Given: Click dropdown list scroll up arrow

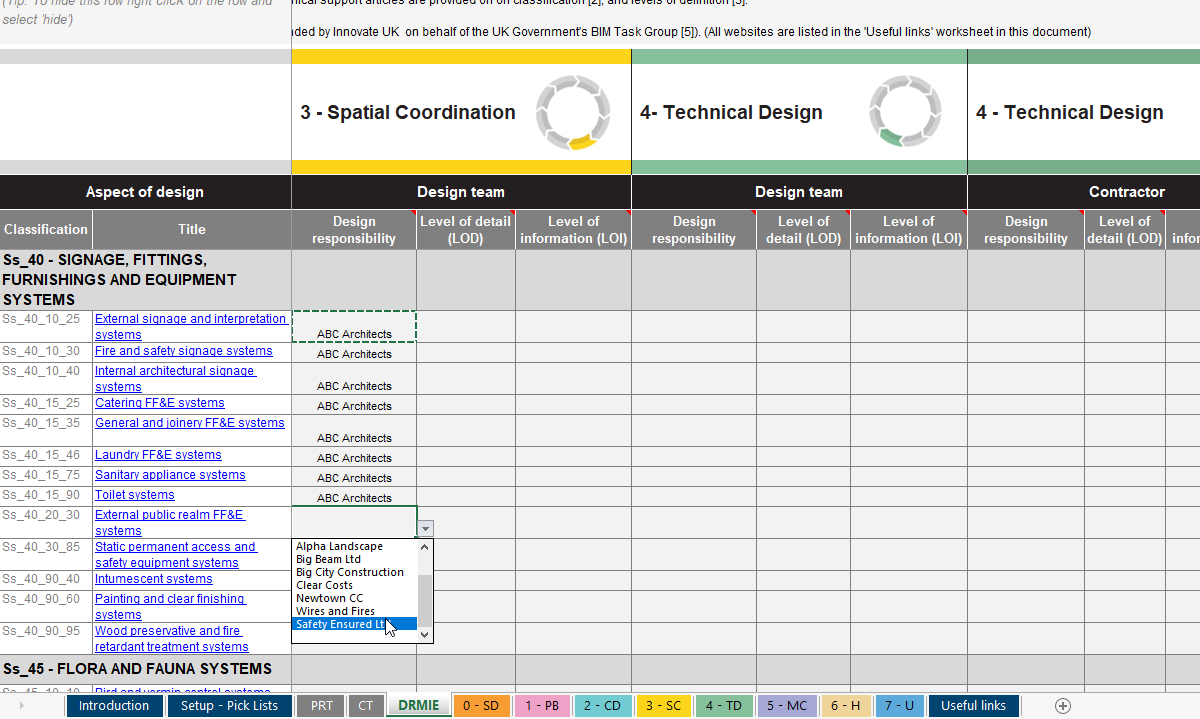Looking at the screenshot, I should point(425,547).
